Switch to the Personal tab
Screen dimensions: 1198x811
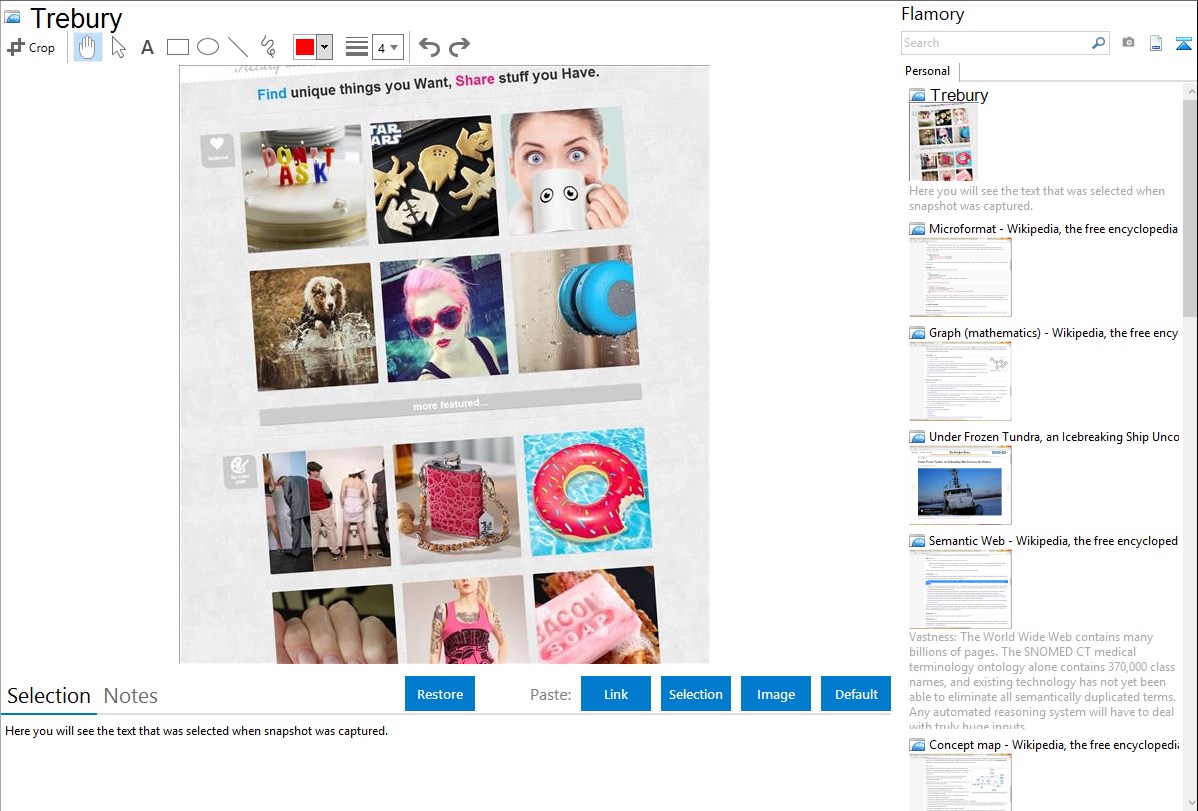(928, 71)
